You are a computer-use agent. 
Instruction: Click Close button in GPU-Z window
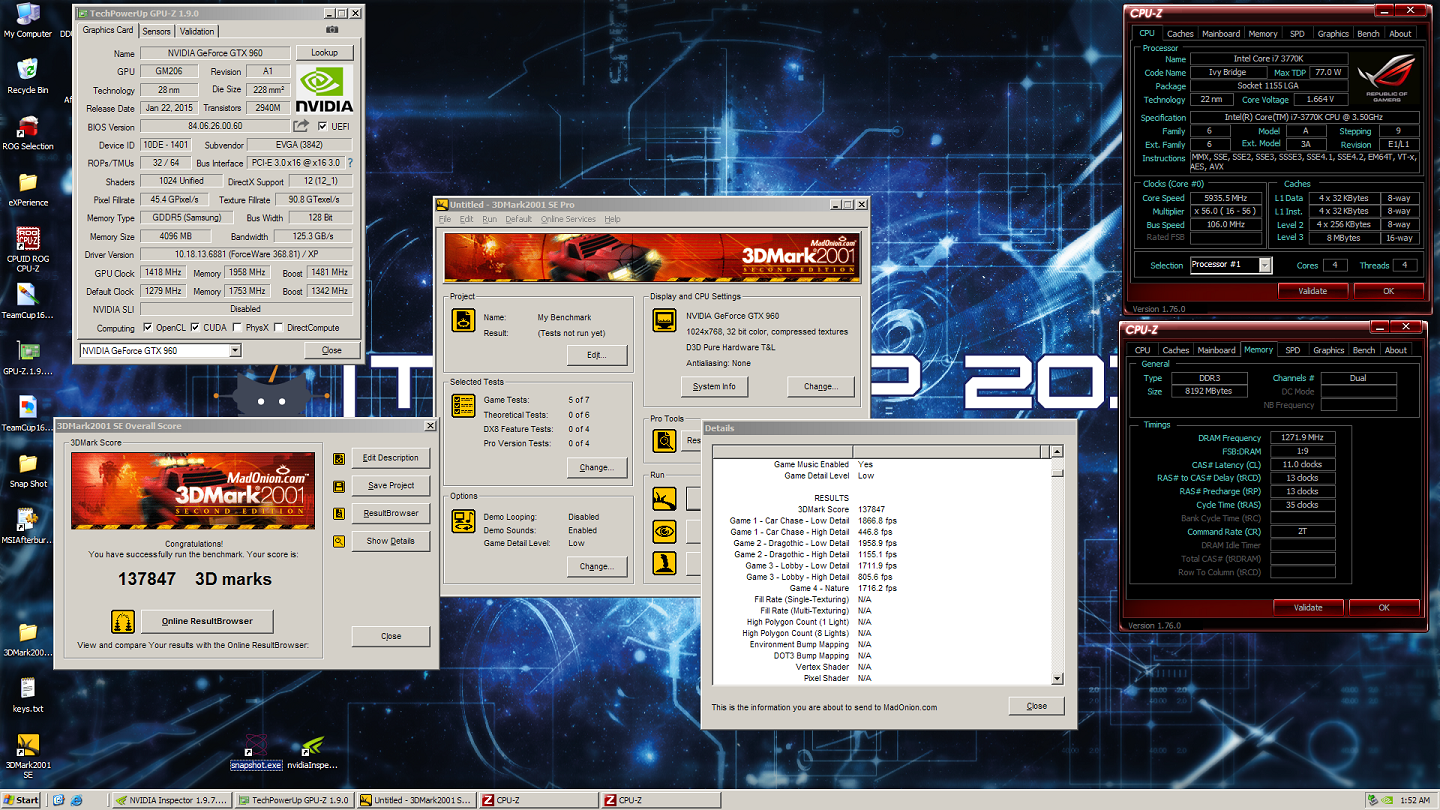(x=331, y=351)
